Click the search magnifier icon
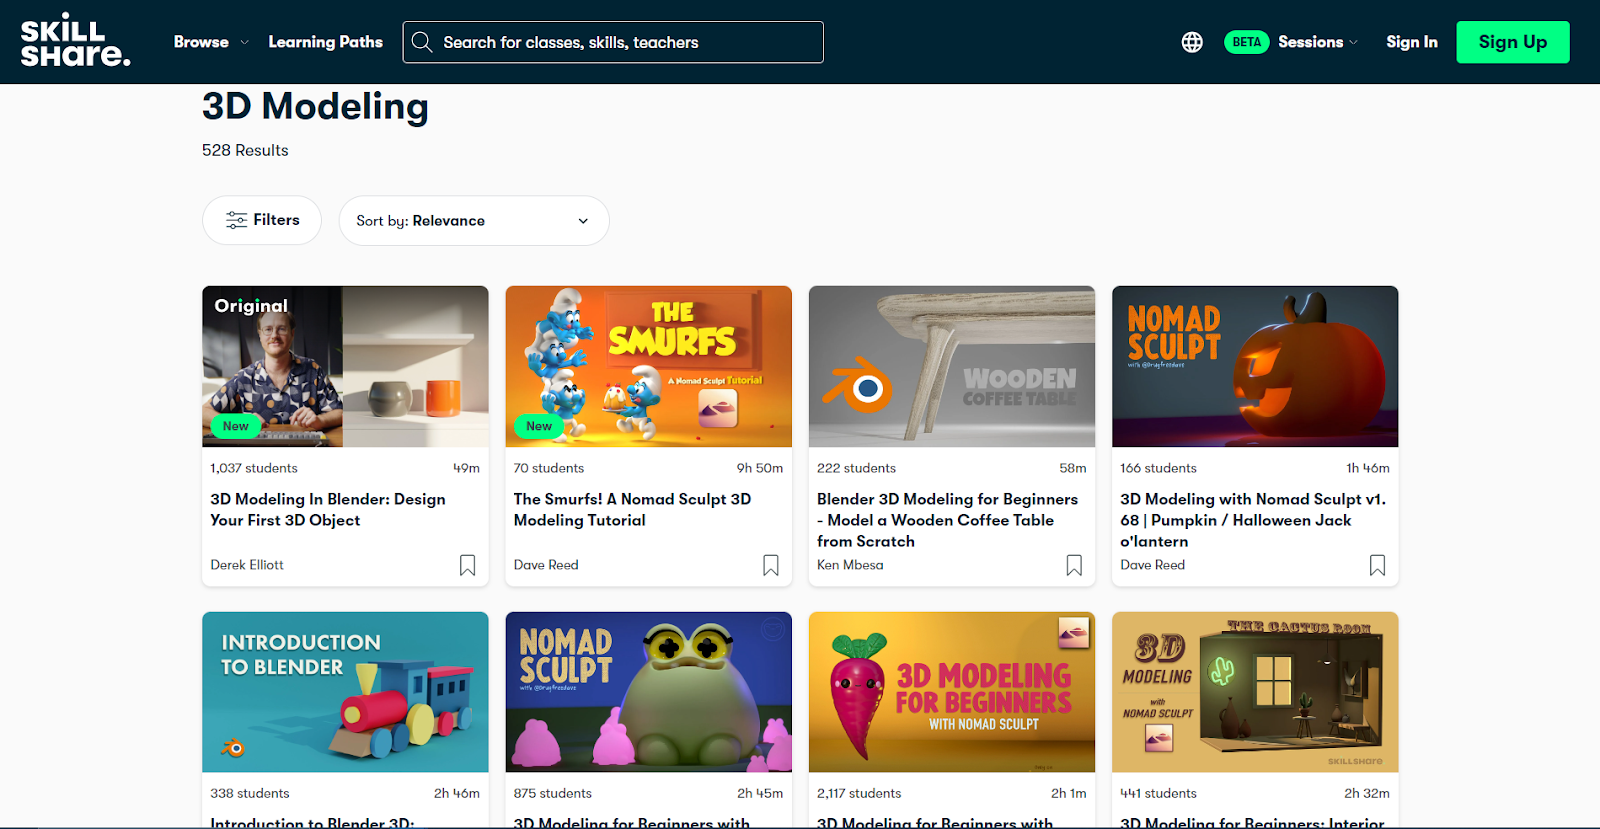Viewport: 1600px width, 829px height. tap(422, 42)
